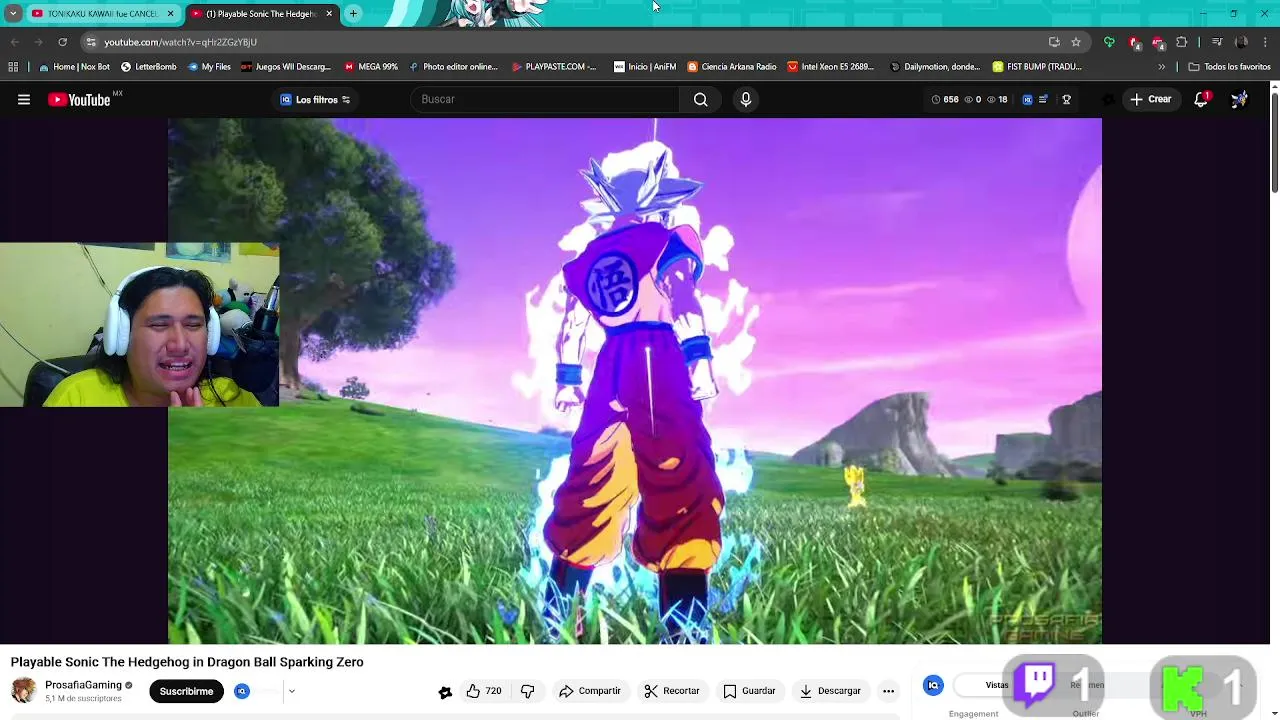Open the YouTube hamburger guide menu
1280x720 pixels.
pyautogui.click(x=24, y=99)
